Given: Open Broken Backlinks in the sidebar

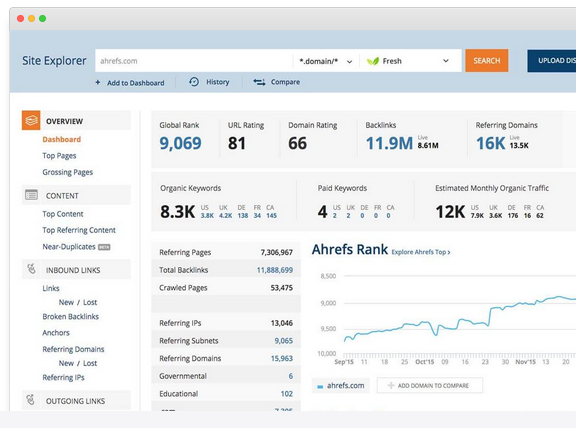Looking at the screenshot, I should click(71, 316).
